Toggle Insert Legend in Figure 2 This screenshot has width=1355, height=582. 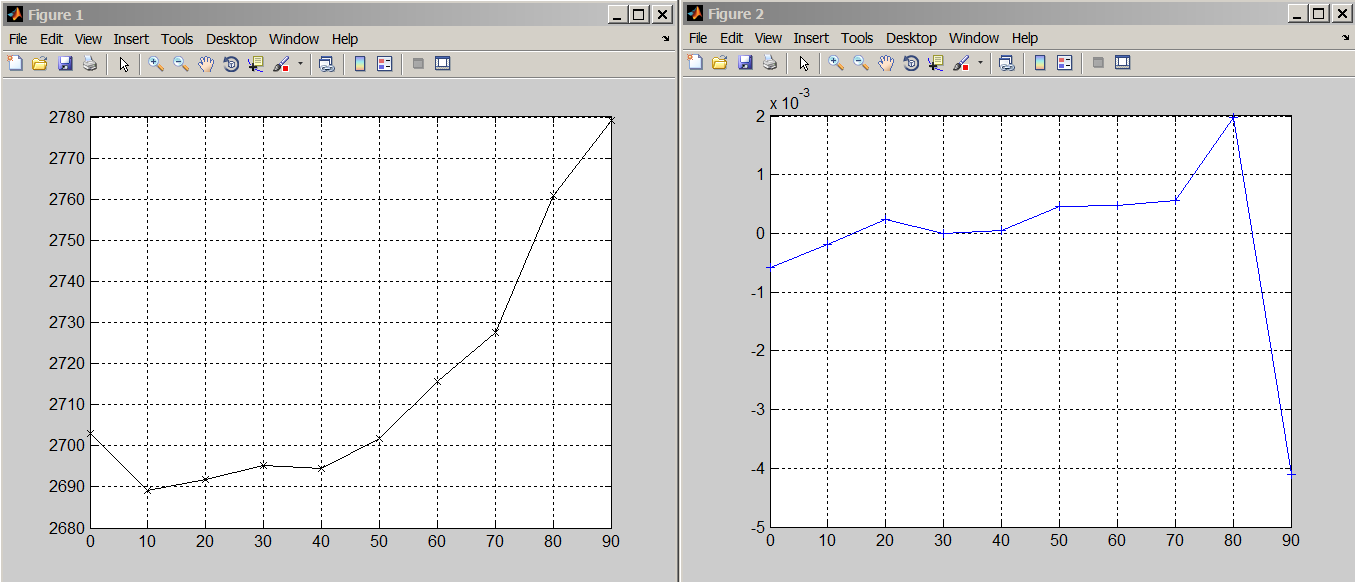point(1065,63)
